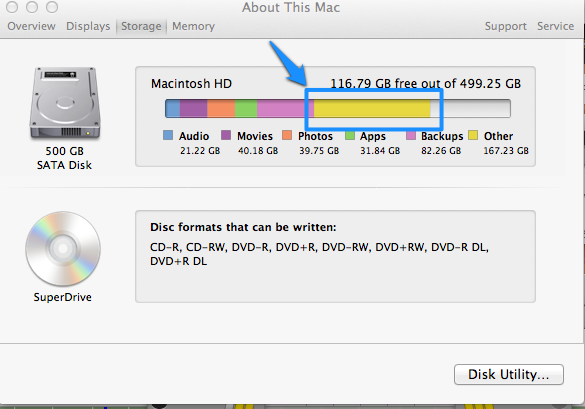The image size is (585, 409).
Task: Open the Displays tab
Action: (88, 26)
